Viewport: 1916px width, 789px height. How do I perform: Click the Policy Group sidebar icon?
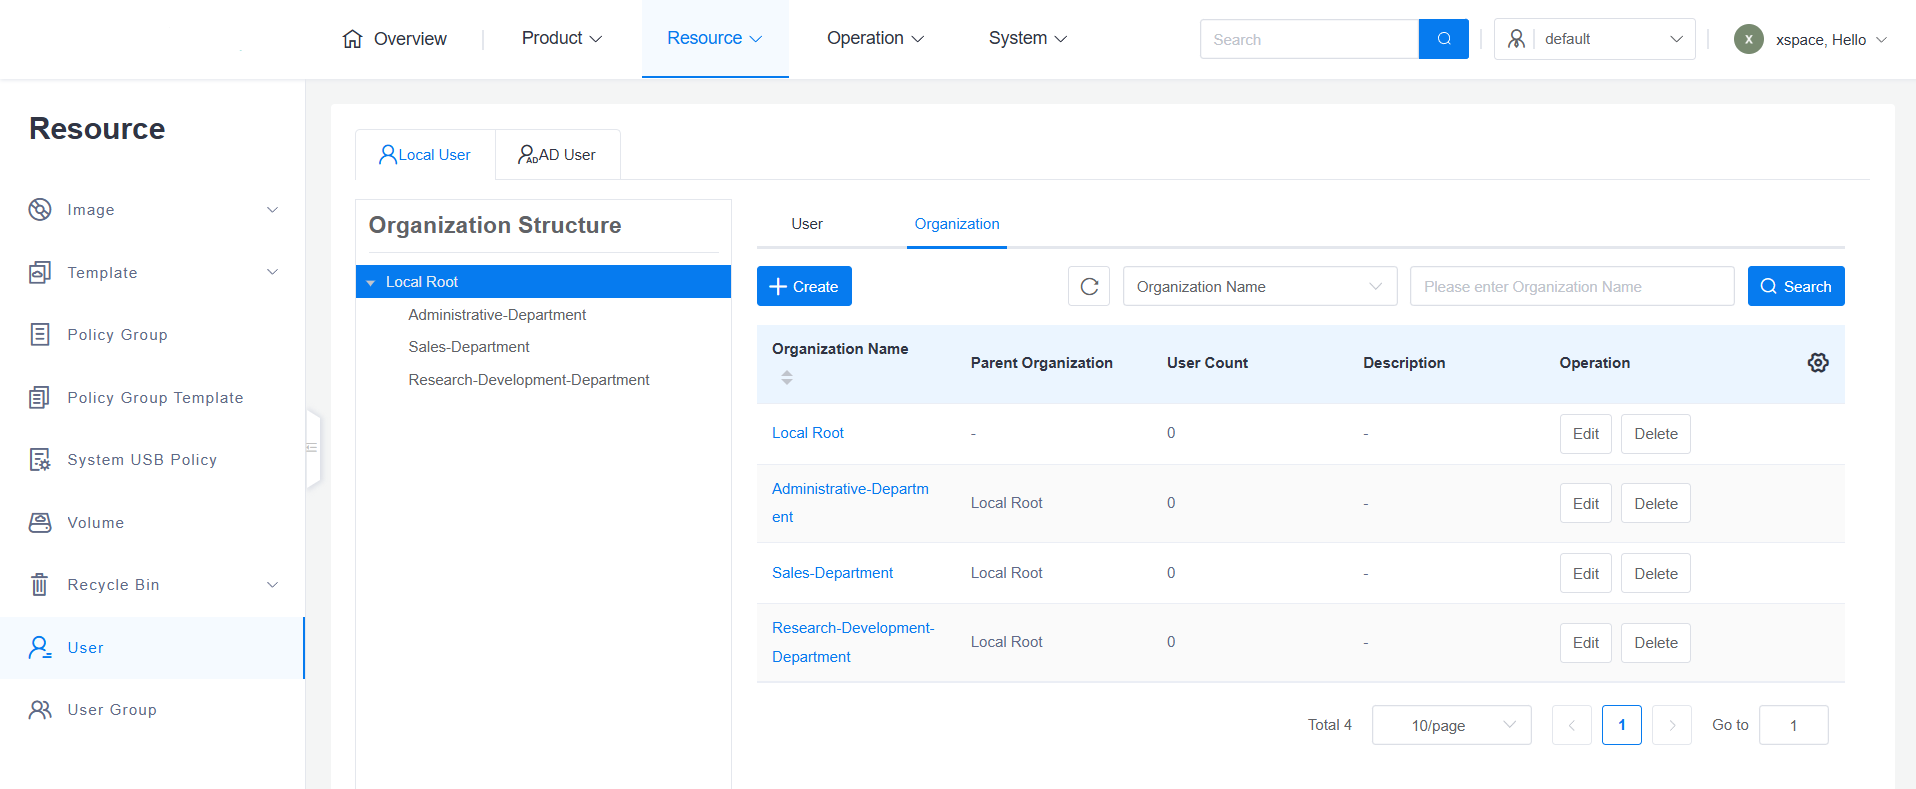click(x=40, y=335)
